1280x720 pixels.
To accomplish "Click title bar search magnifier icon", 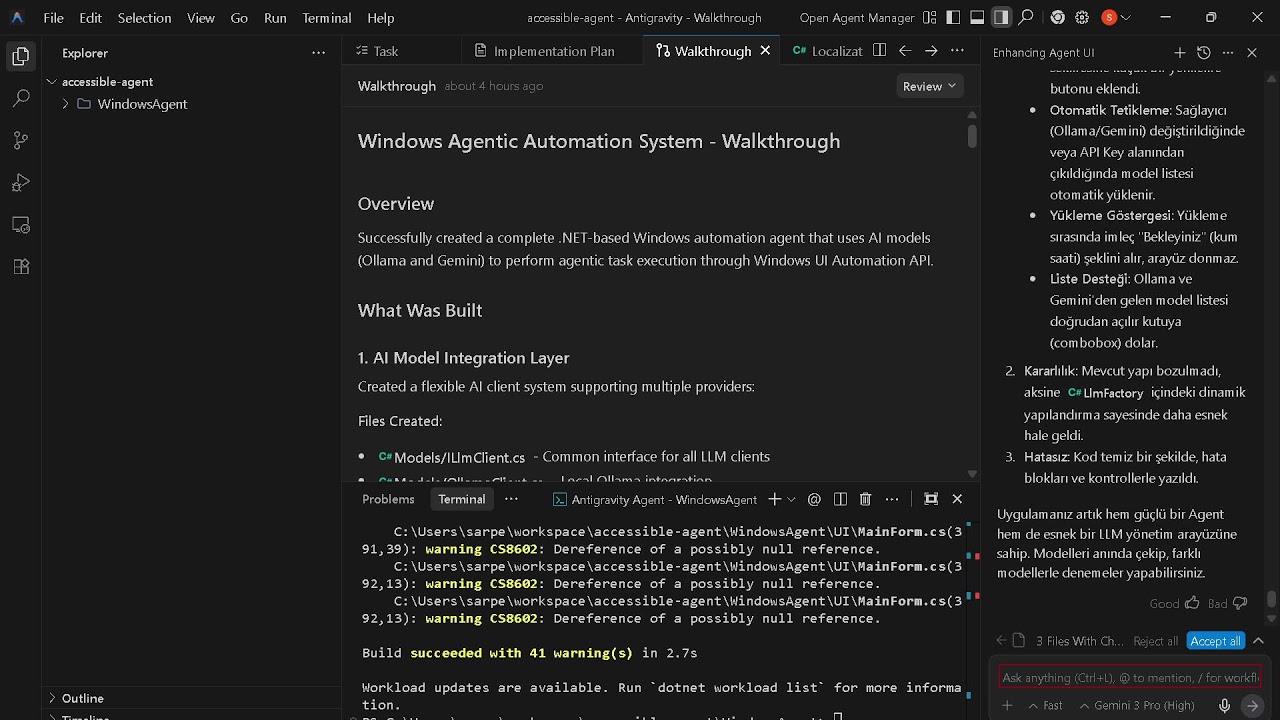I will pos(1026,17).
